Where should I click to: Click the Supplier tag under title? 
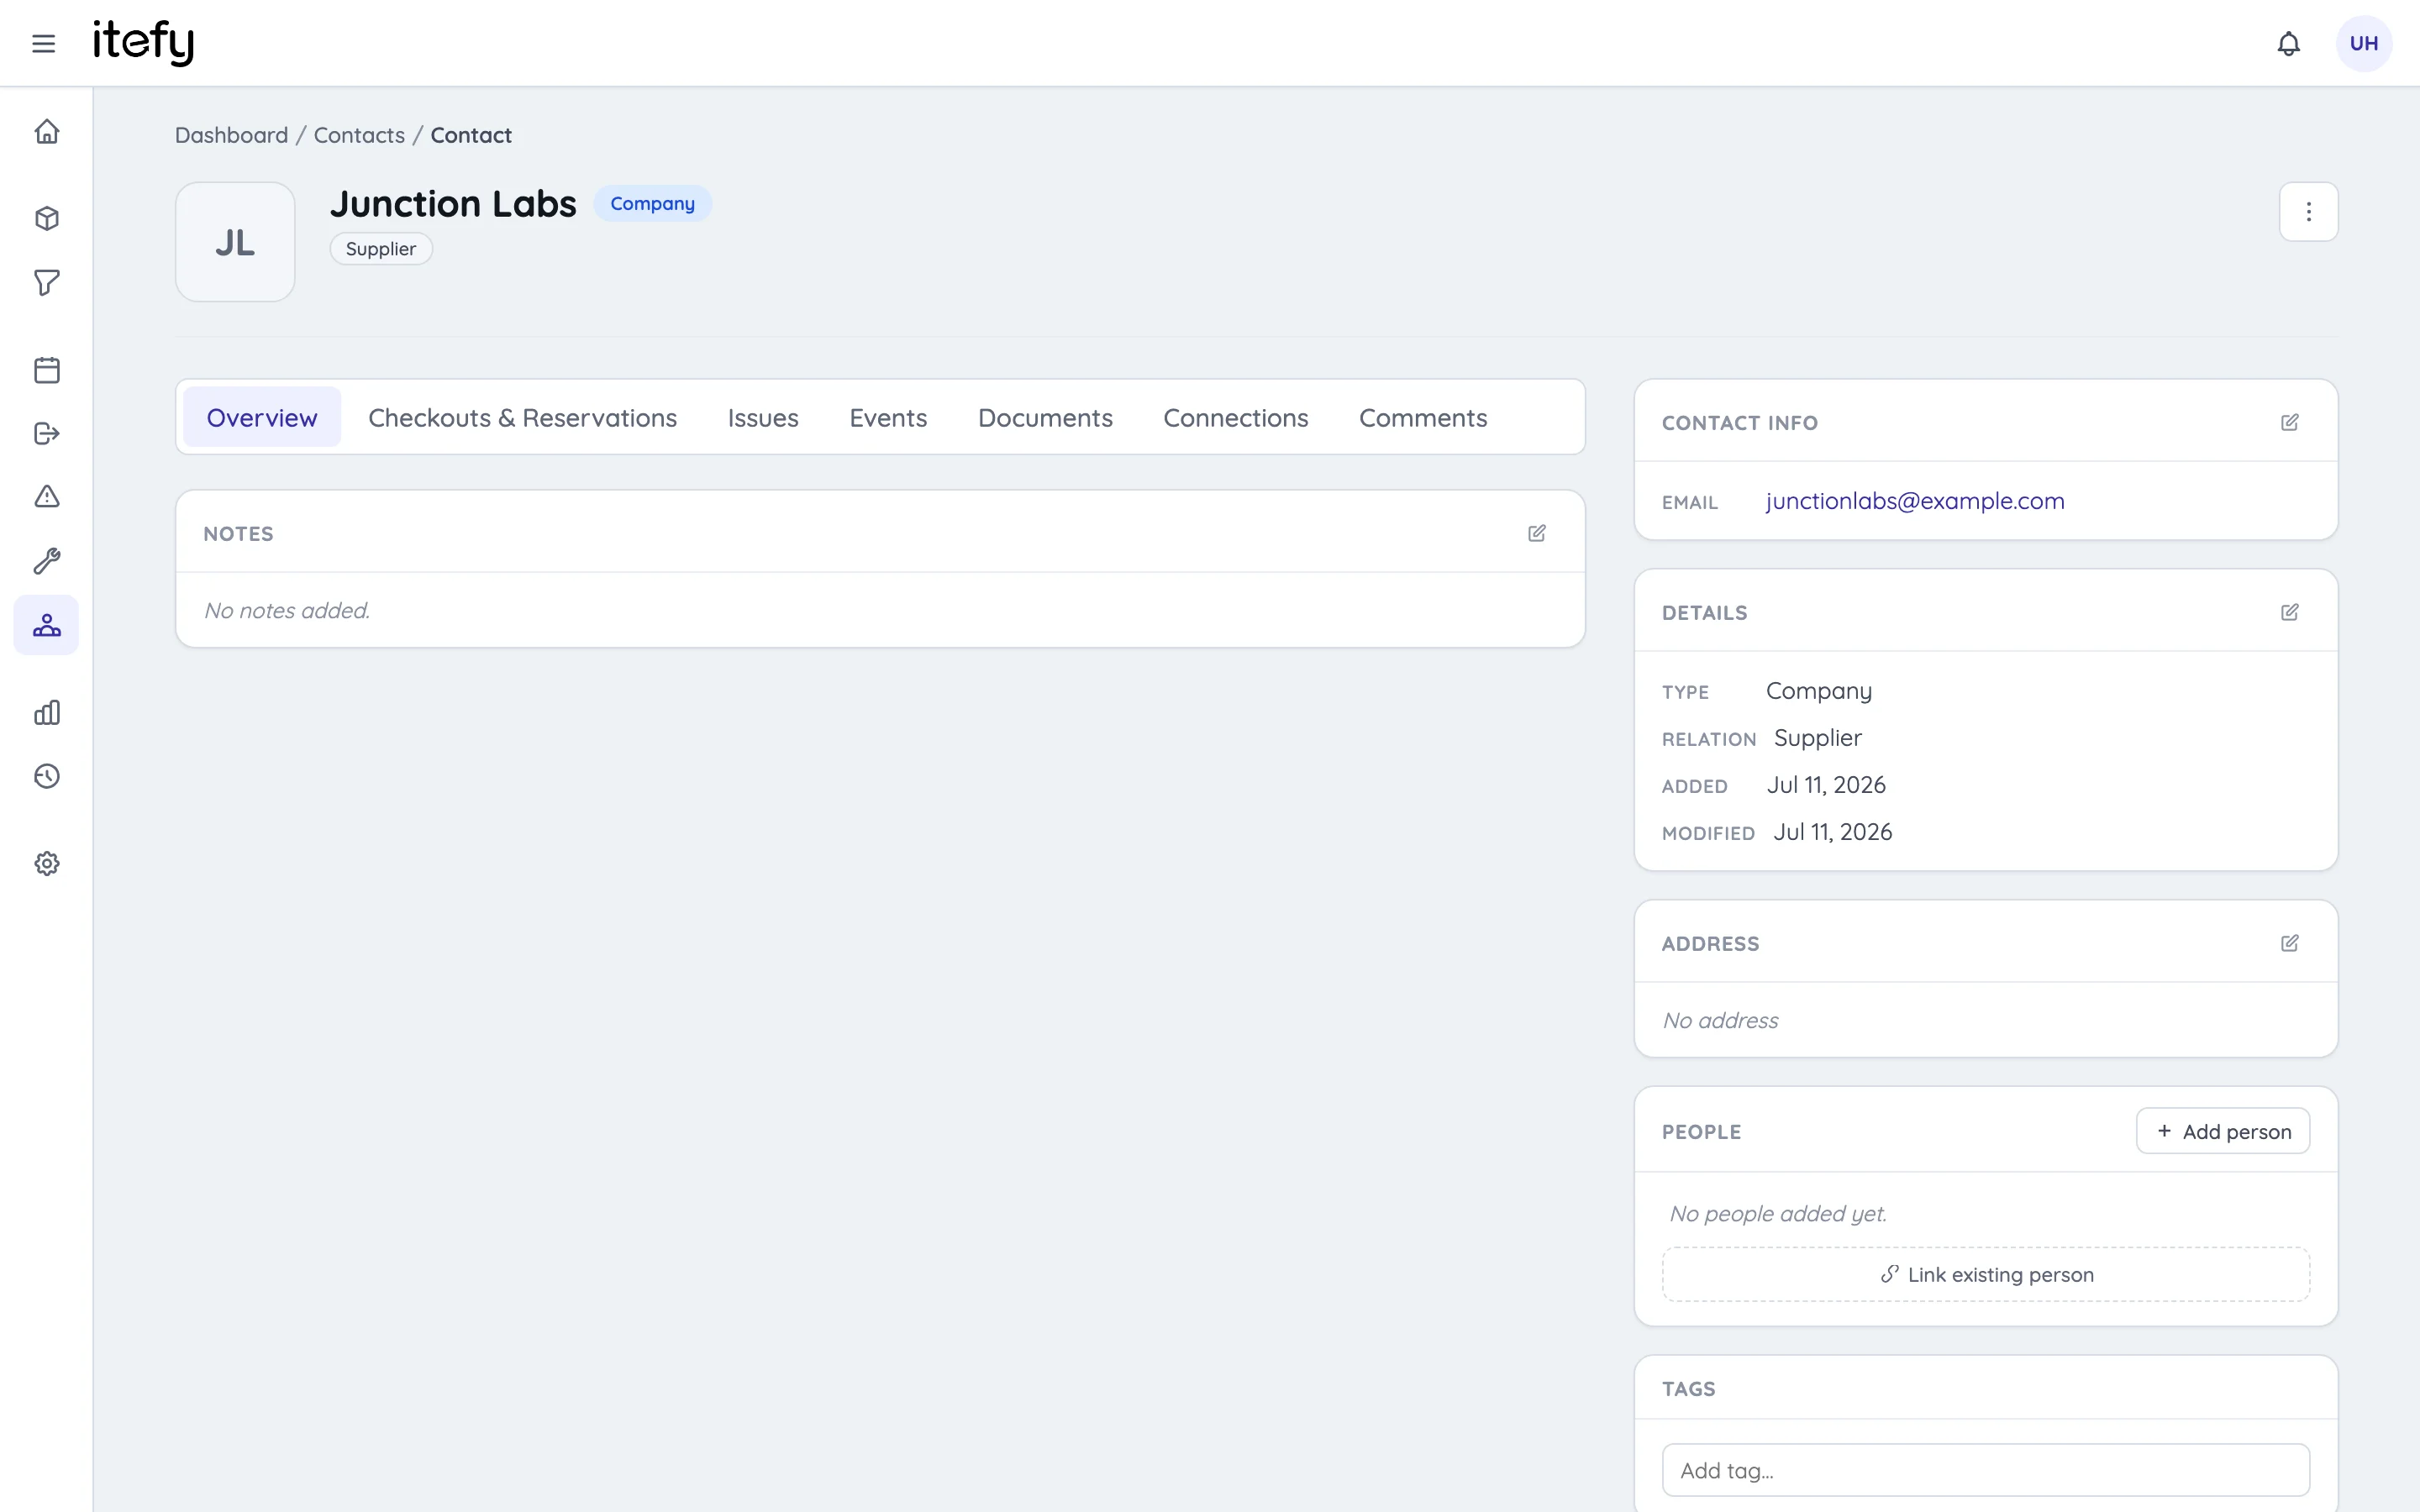click(381, 249)
